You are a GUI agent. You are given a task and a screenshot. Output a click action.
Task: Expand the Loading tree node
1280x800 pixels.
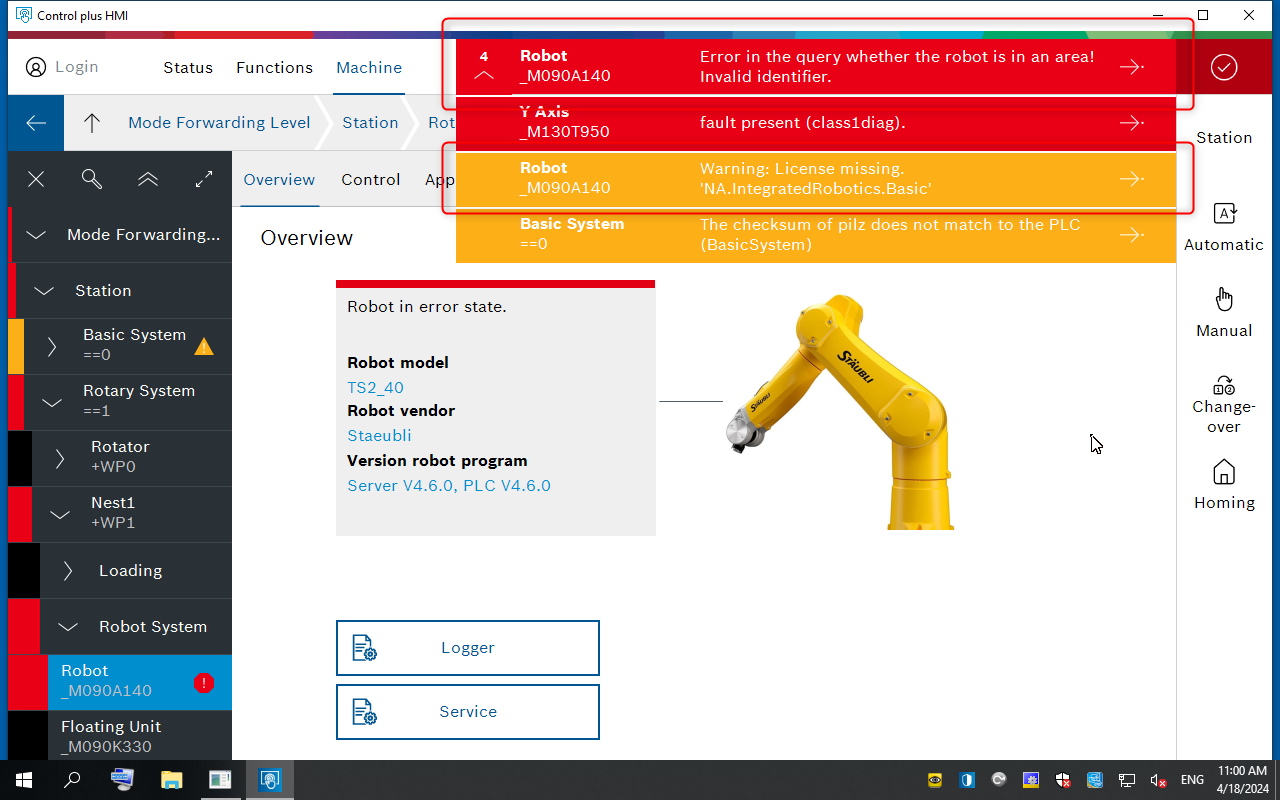68,571
